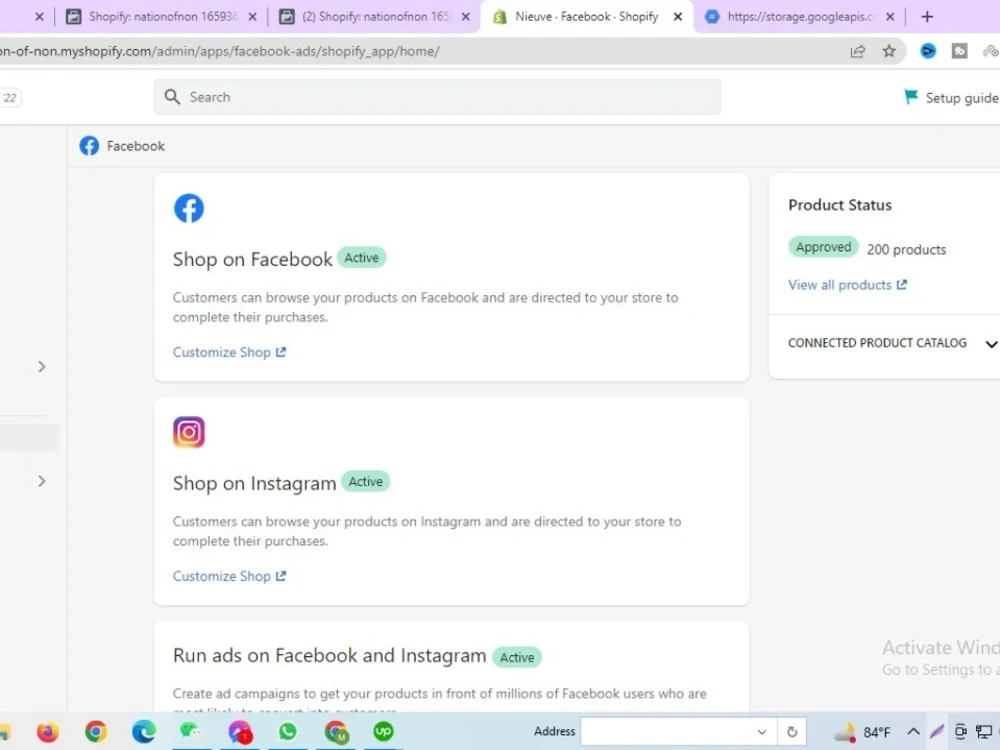
Task: Select the highlighted sidebar item
Action: pos(29,438)
